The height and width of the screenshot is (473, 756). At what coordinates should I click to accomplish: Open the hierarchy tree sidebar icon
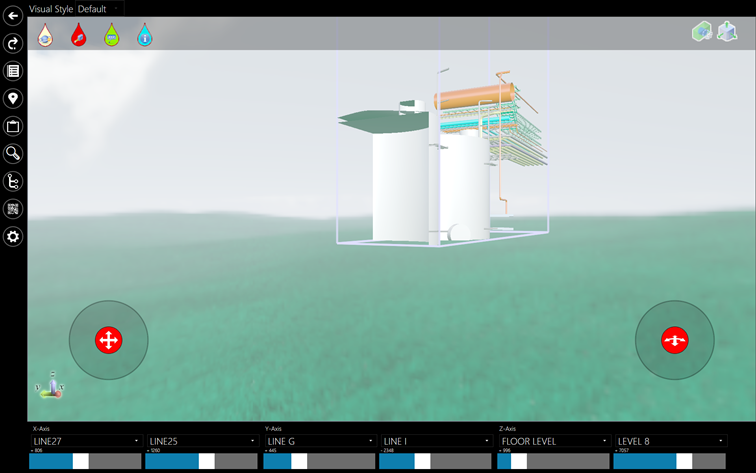click(13, 182)
